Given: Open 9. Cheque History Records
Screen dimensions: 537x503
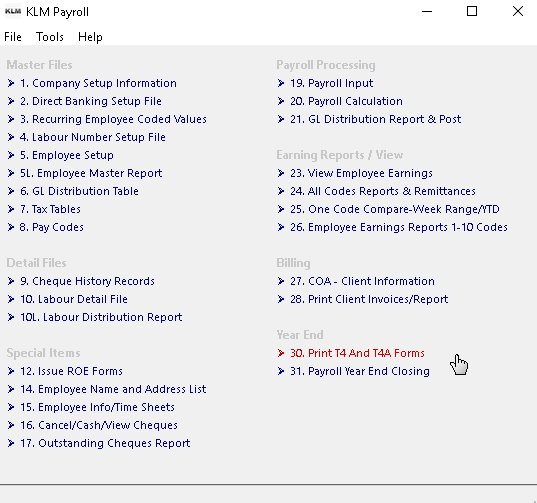Looking at the screenshot, I should coord(87,281).
